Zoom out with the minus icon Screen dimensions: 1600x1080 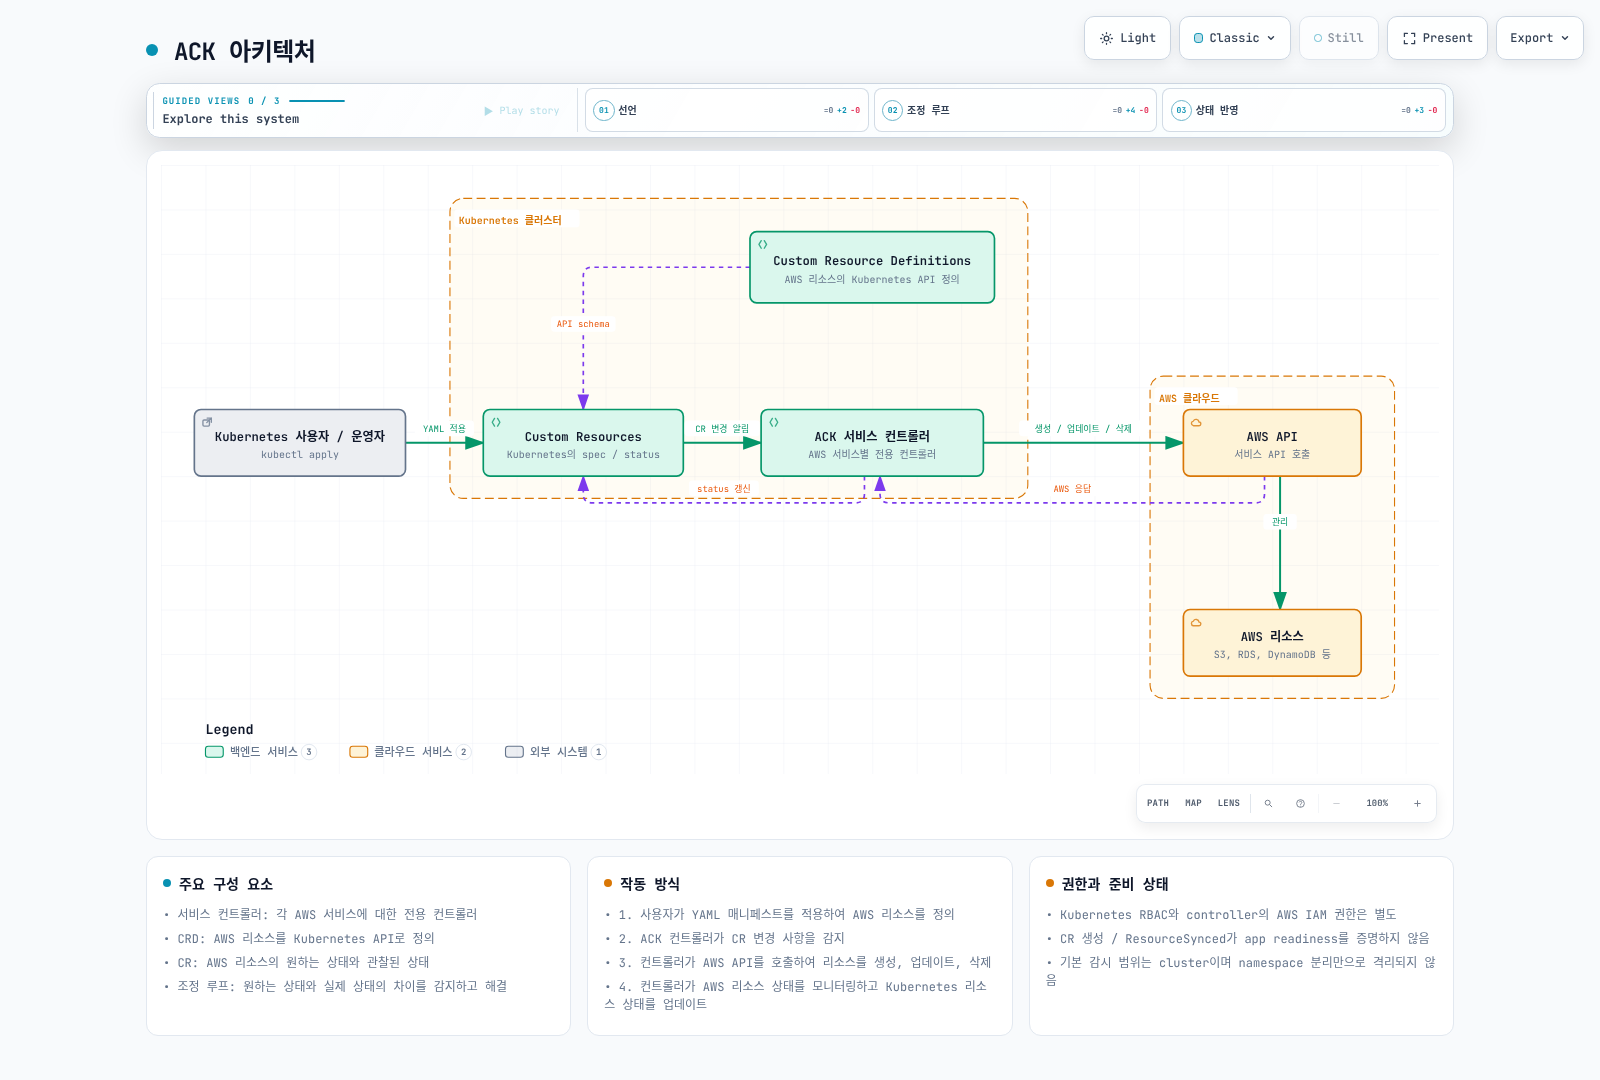[1336, 803]
